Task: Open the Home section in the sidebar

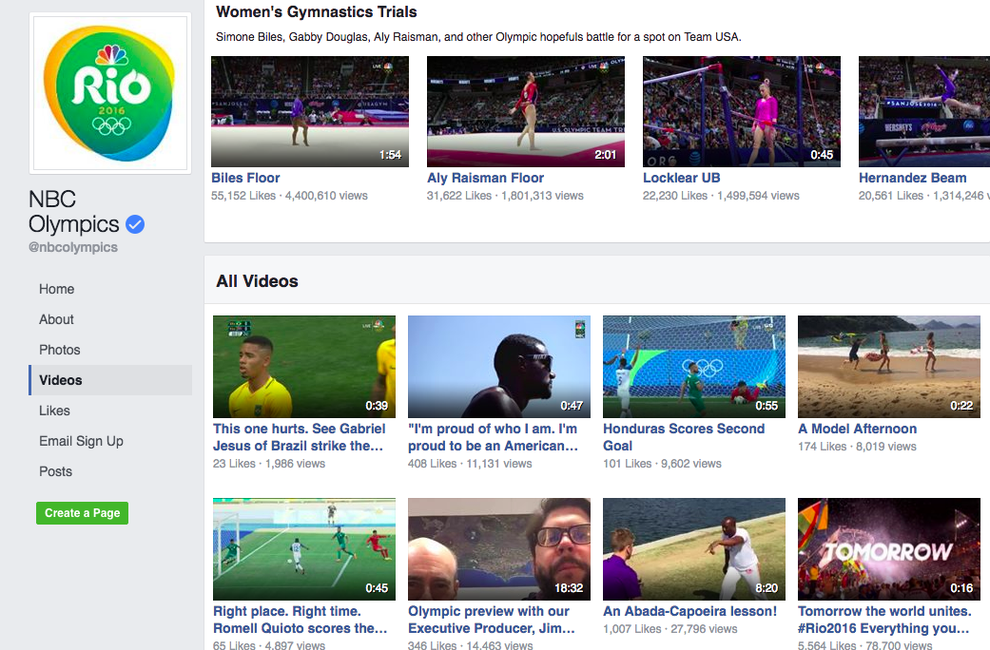Action: (57, 289)
